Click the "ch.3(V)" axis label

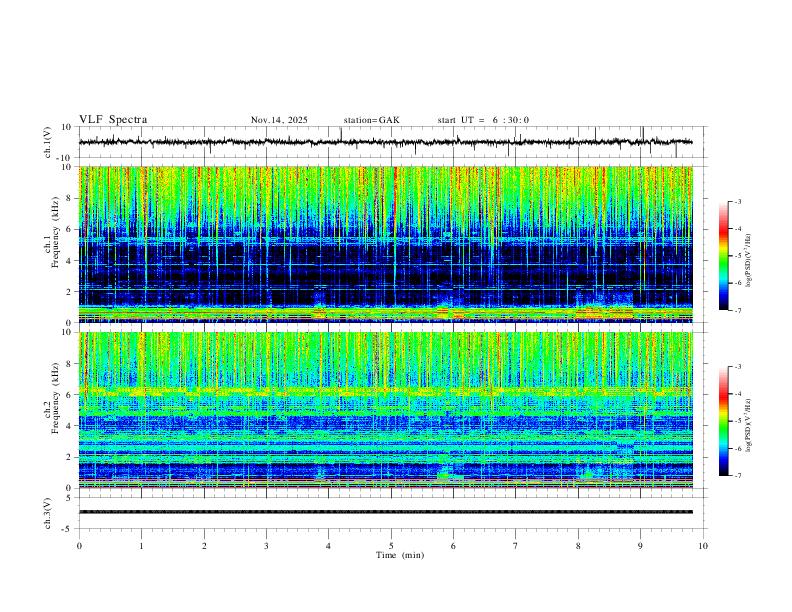coord(48,514)
